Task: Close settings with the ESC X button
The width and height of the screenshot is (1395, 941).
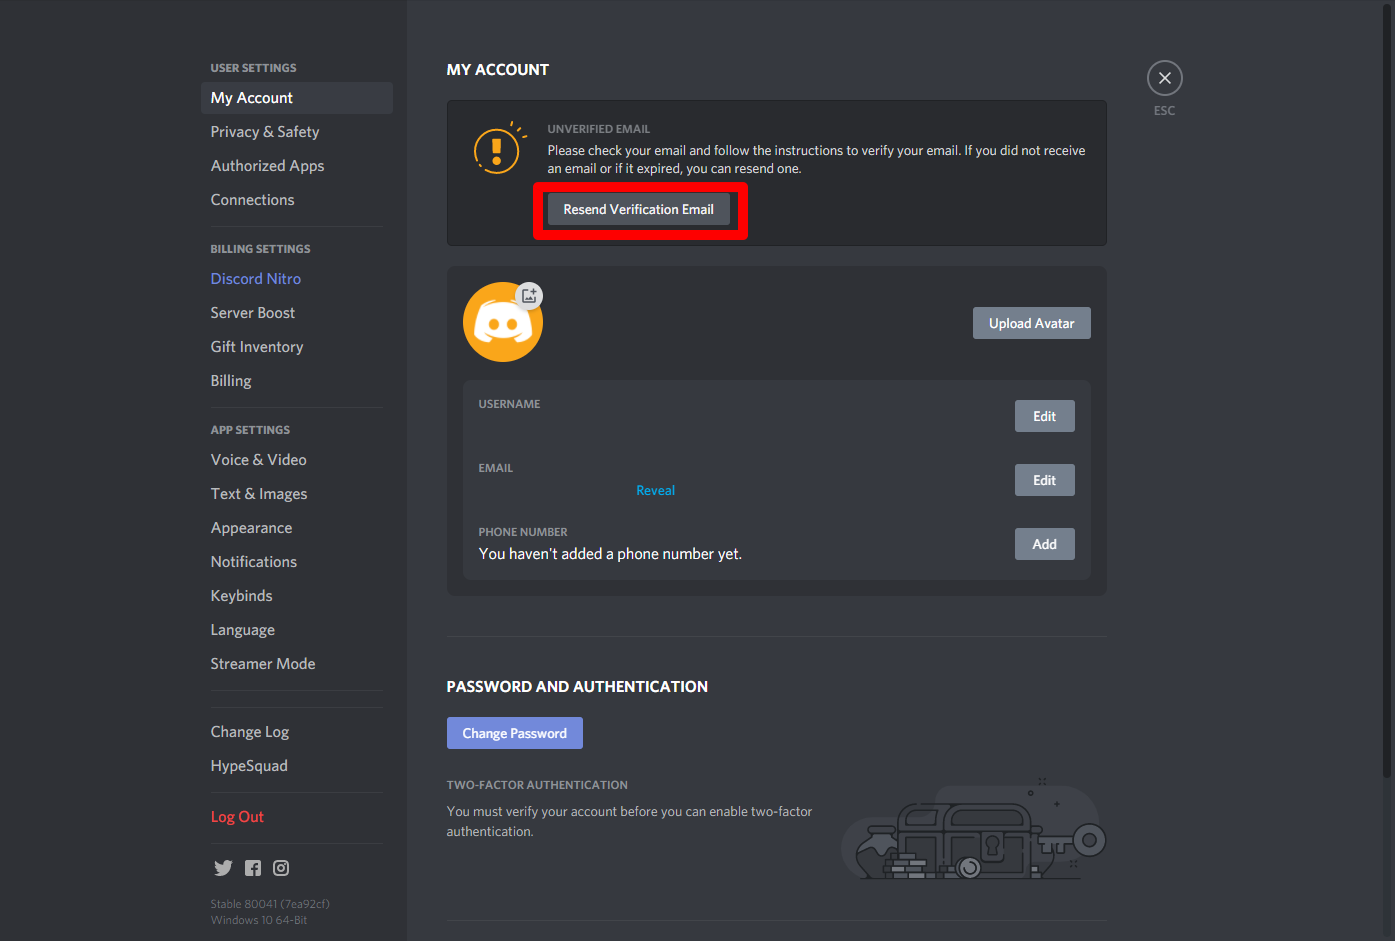Action: pyautogui.click(x=1165, y=78)
